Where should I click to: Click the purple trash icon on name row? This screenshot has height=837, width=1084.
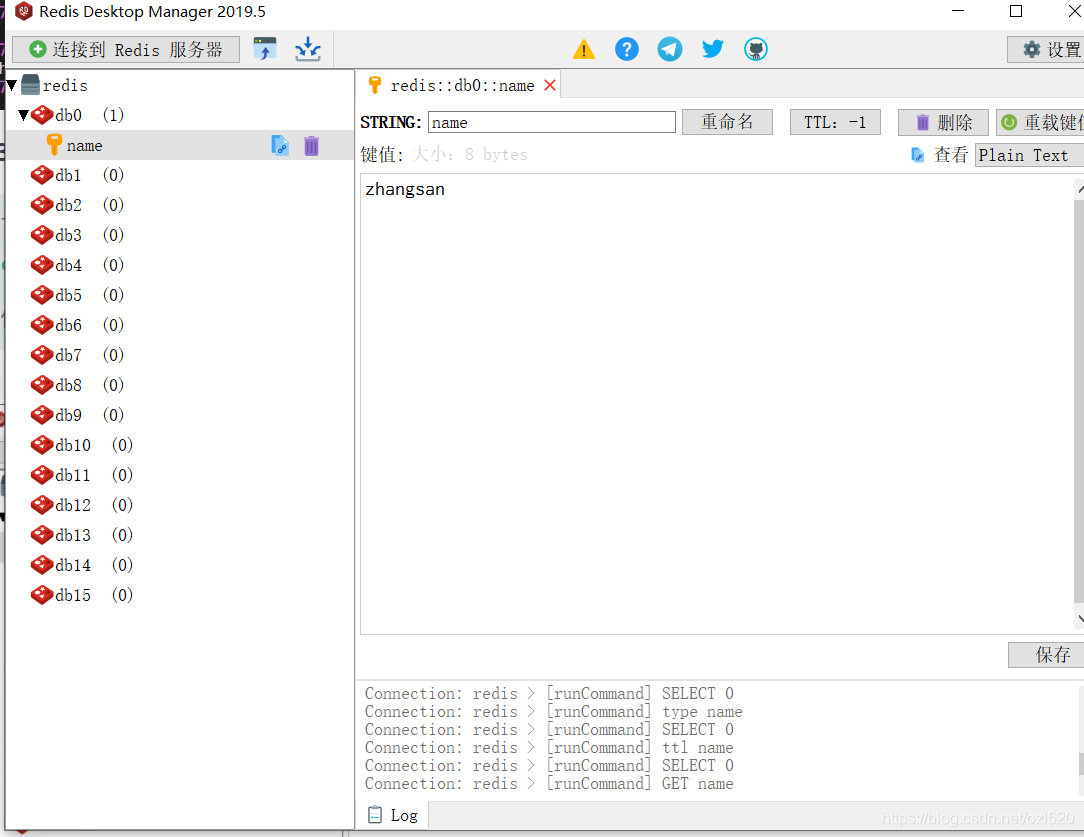(x=312, y=145)
